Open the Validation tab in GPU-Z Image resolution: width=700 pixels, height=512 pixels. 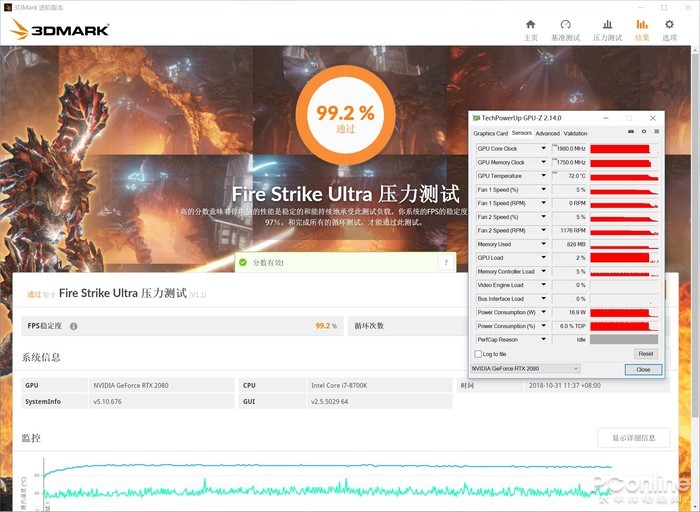[575, 133]
